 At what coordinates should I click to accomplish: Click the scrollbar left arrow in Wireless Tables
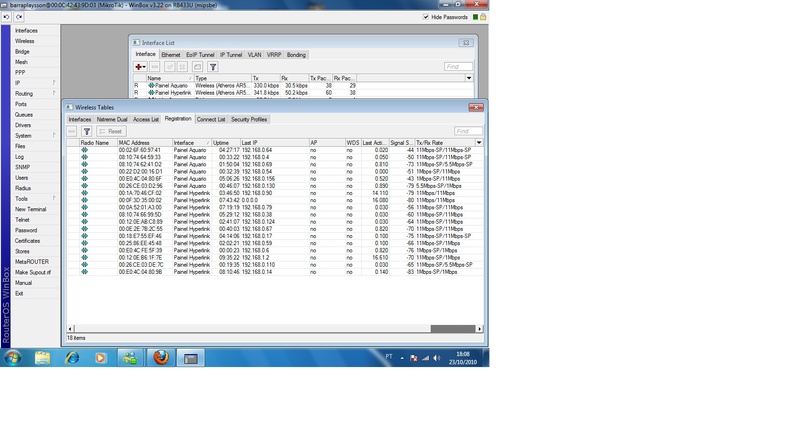tap(70, 329)
